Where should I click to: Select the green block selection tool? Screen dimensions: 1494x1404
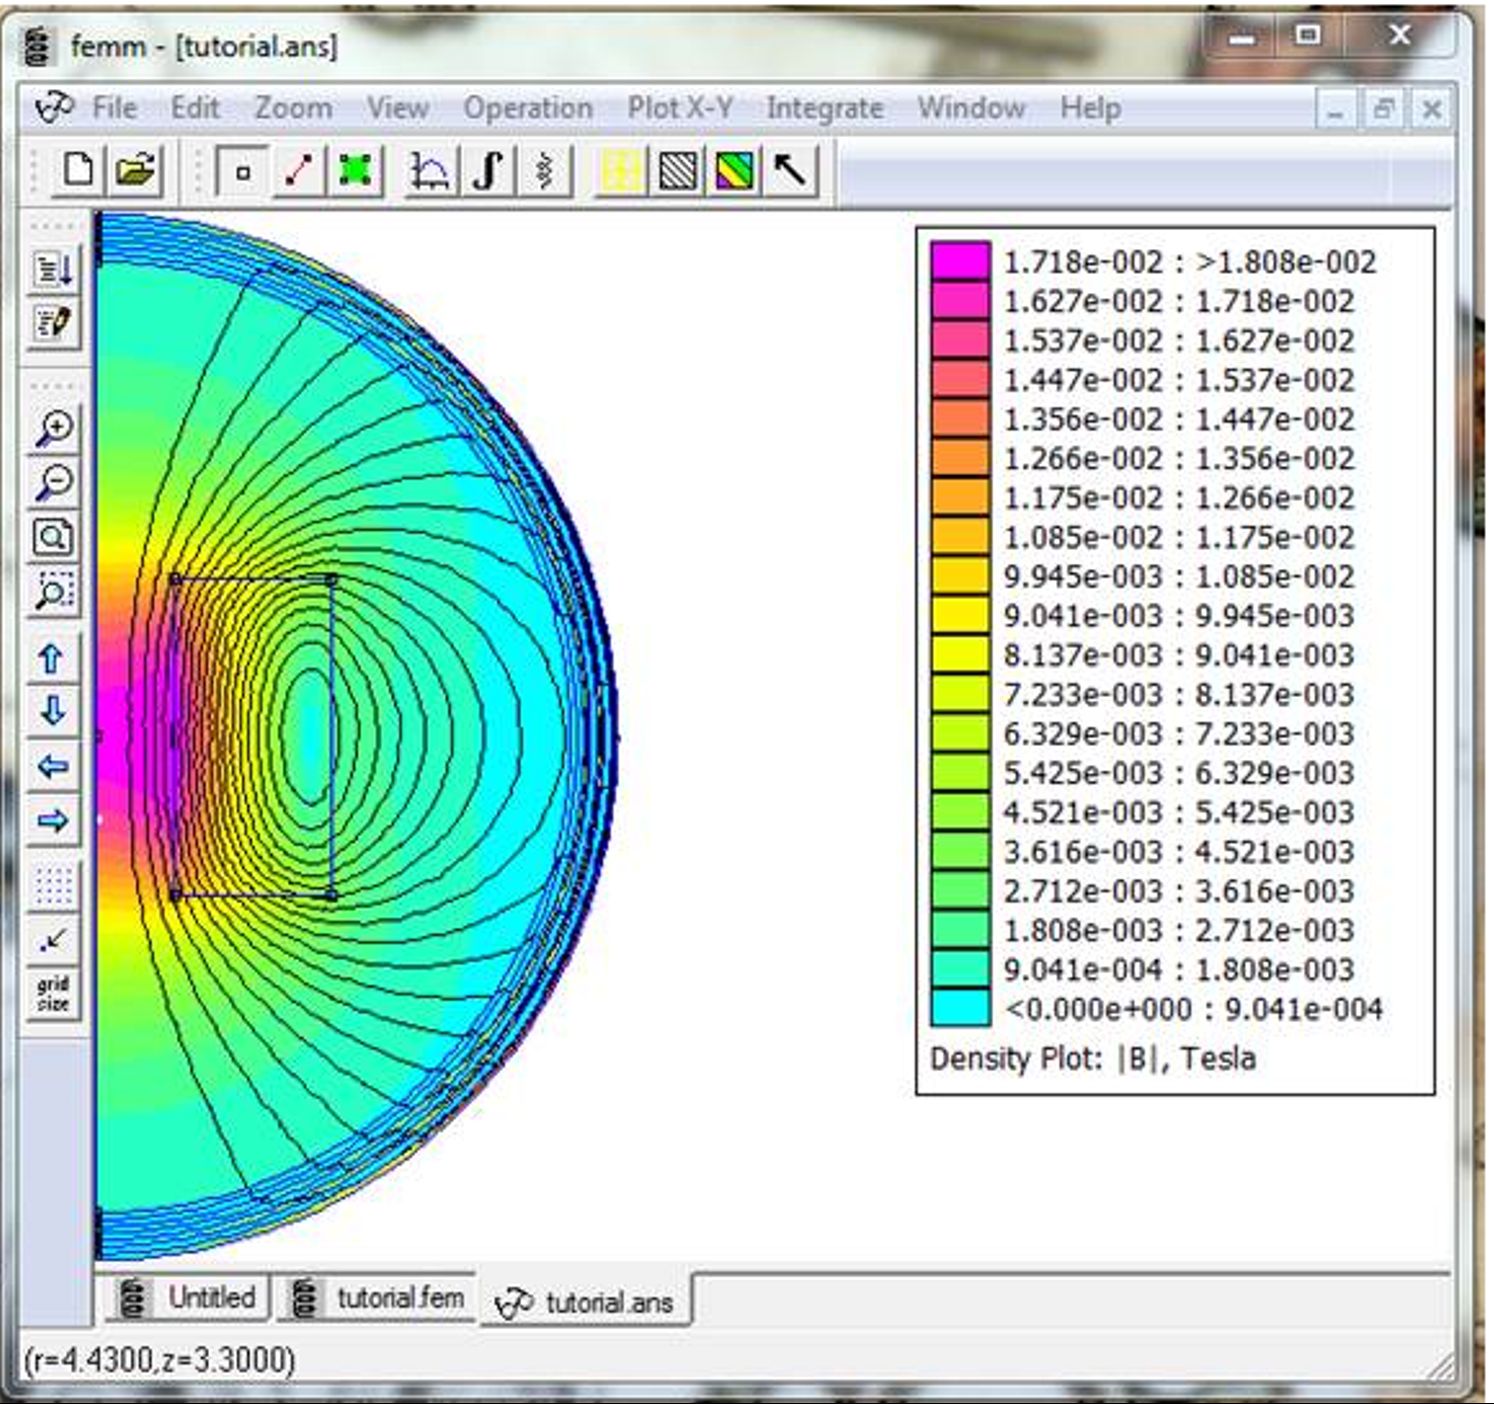[356, 170]
